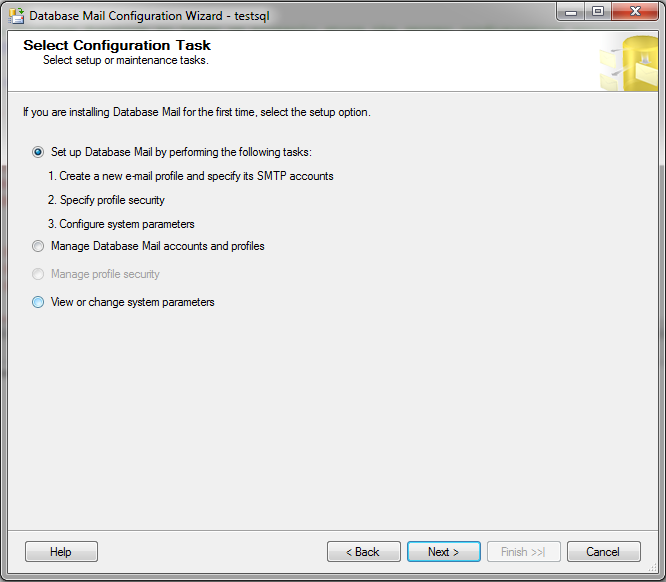Advance the wizard with Next
The height and width of the screenshot is (582, 666).
point(444,551)
